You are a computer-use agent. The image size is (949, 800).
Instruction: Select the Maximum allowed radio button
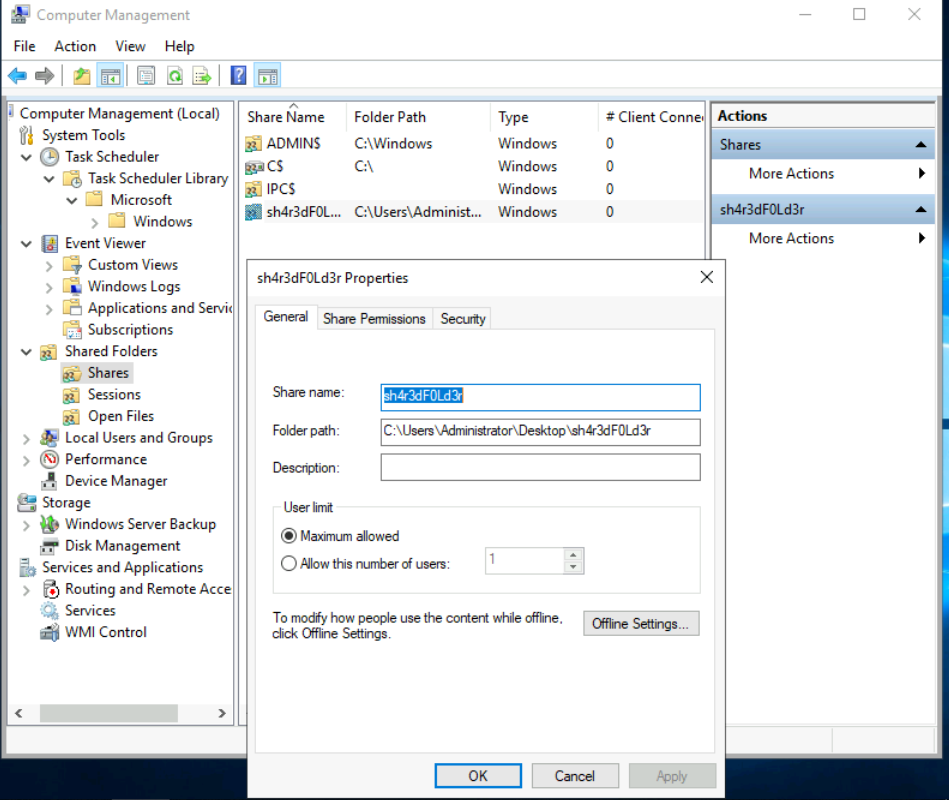coord(290,536)
